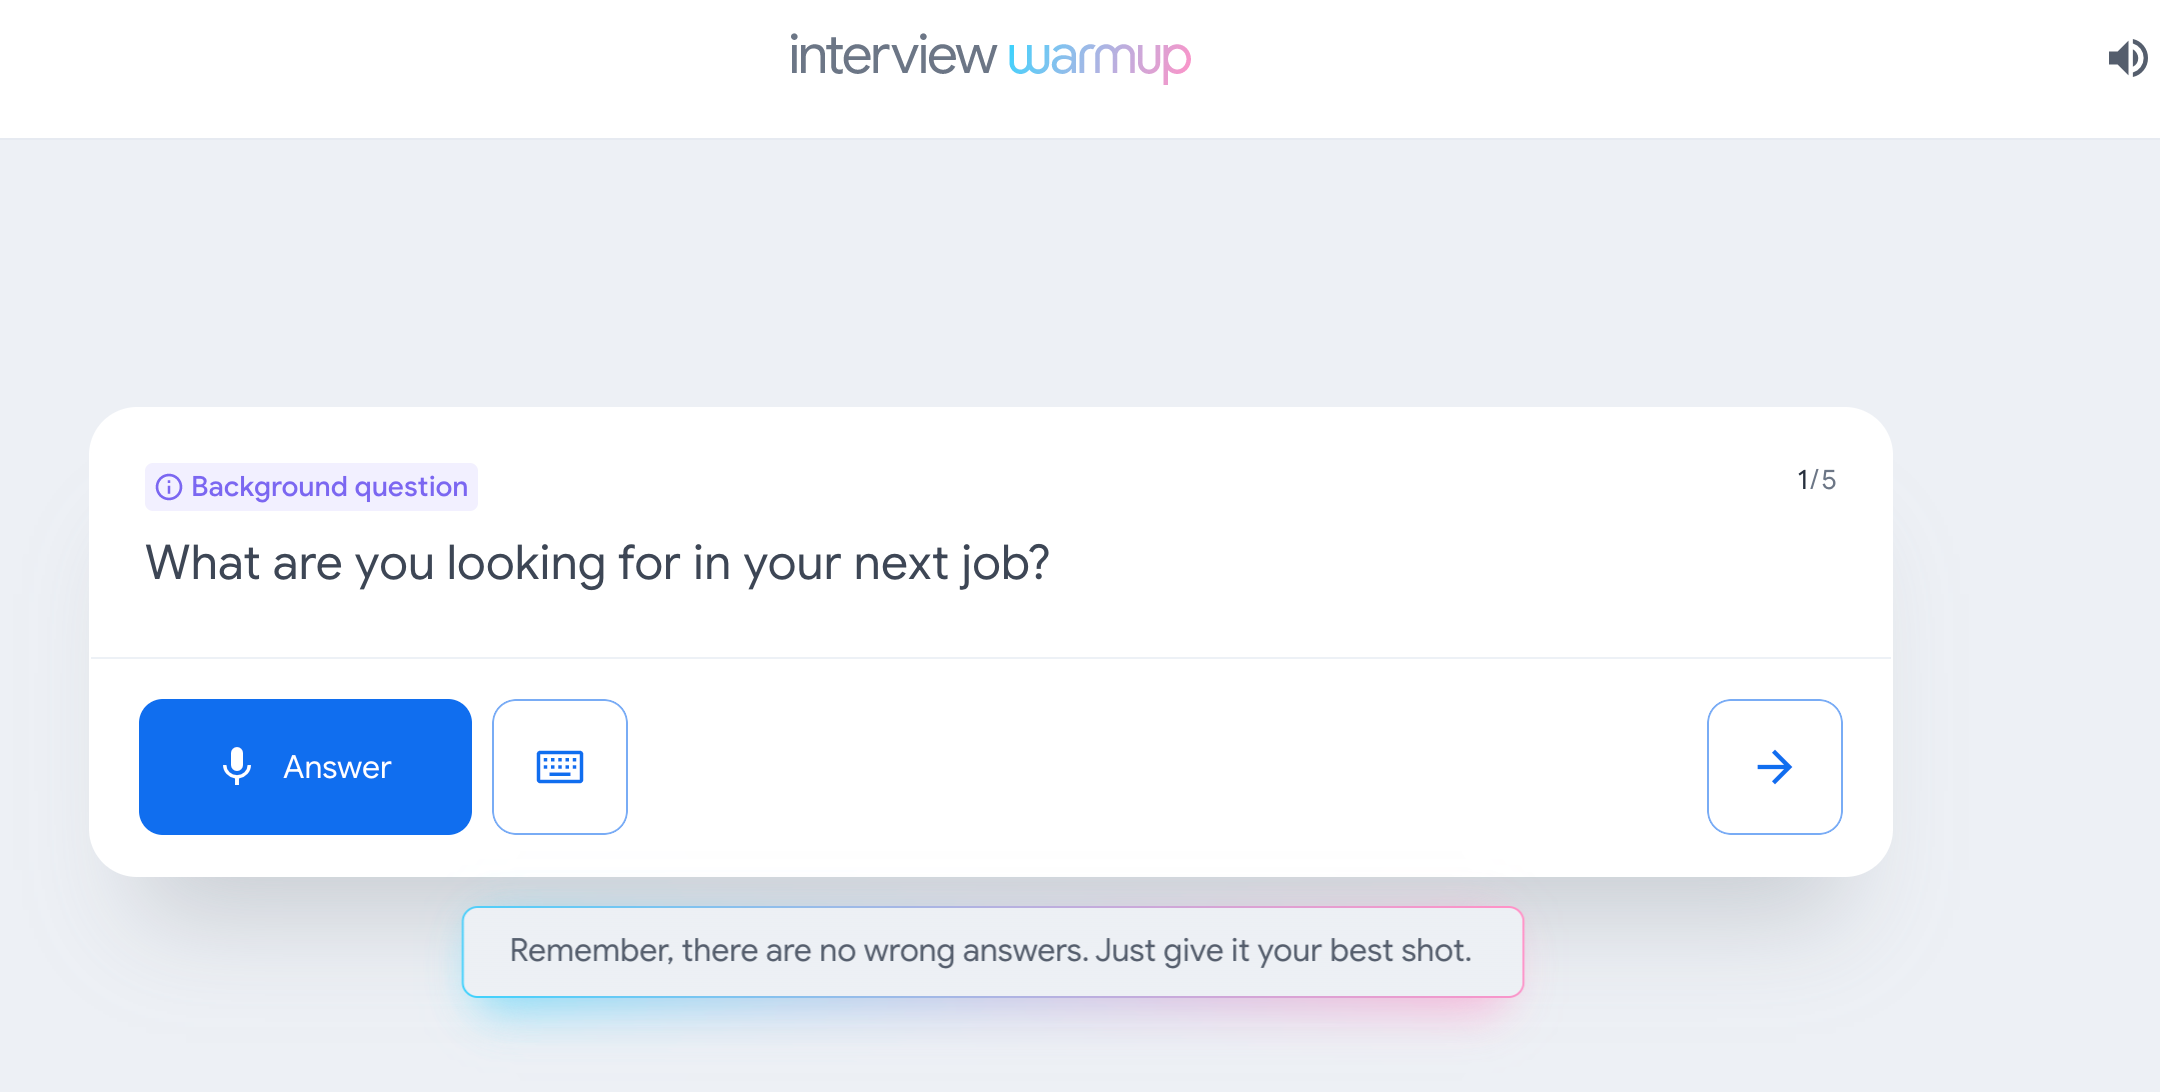Screen dimensions: 2160x1092
Task: Click the gray word "interview" in header
Action: point(893,56)
